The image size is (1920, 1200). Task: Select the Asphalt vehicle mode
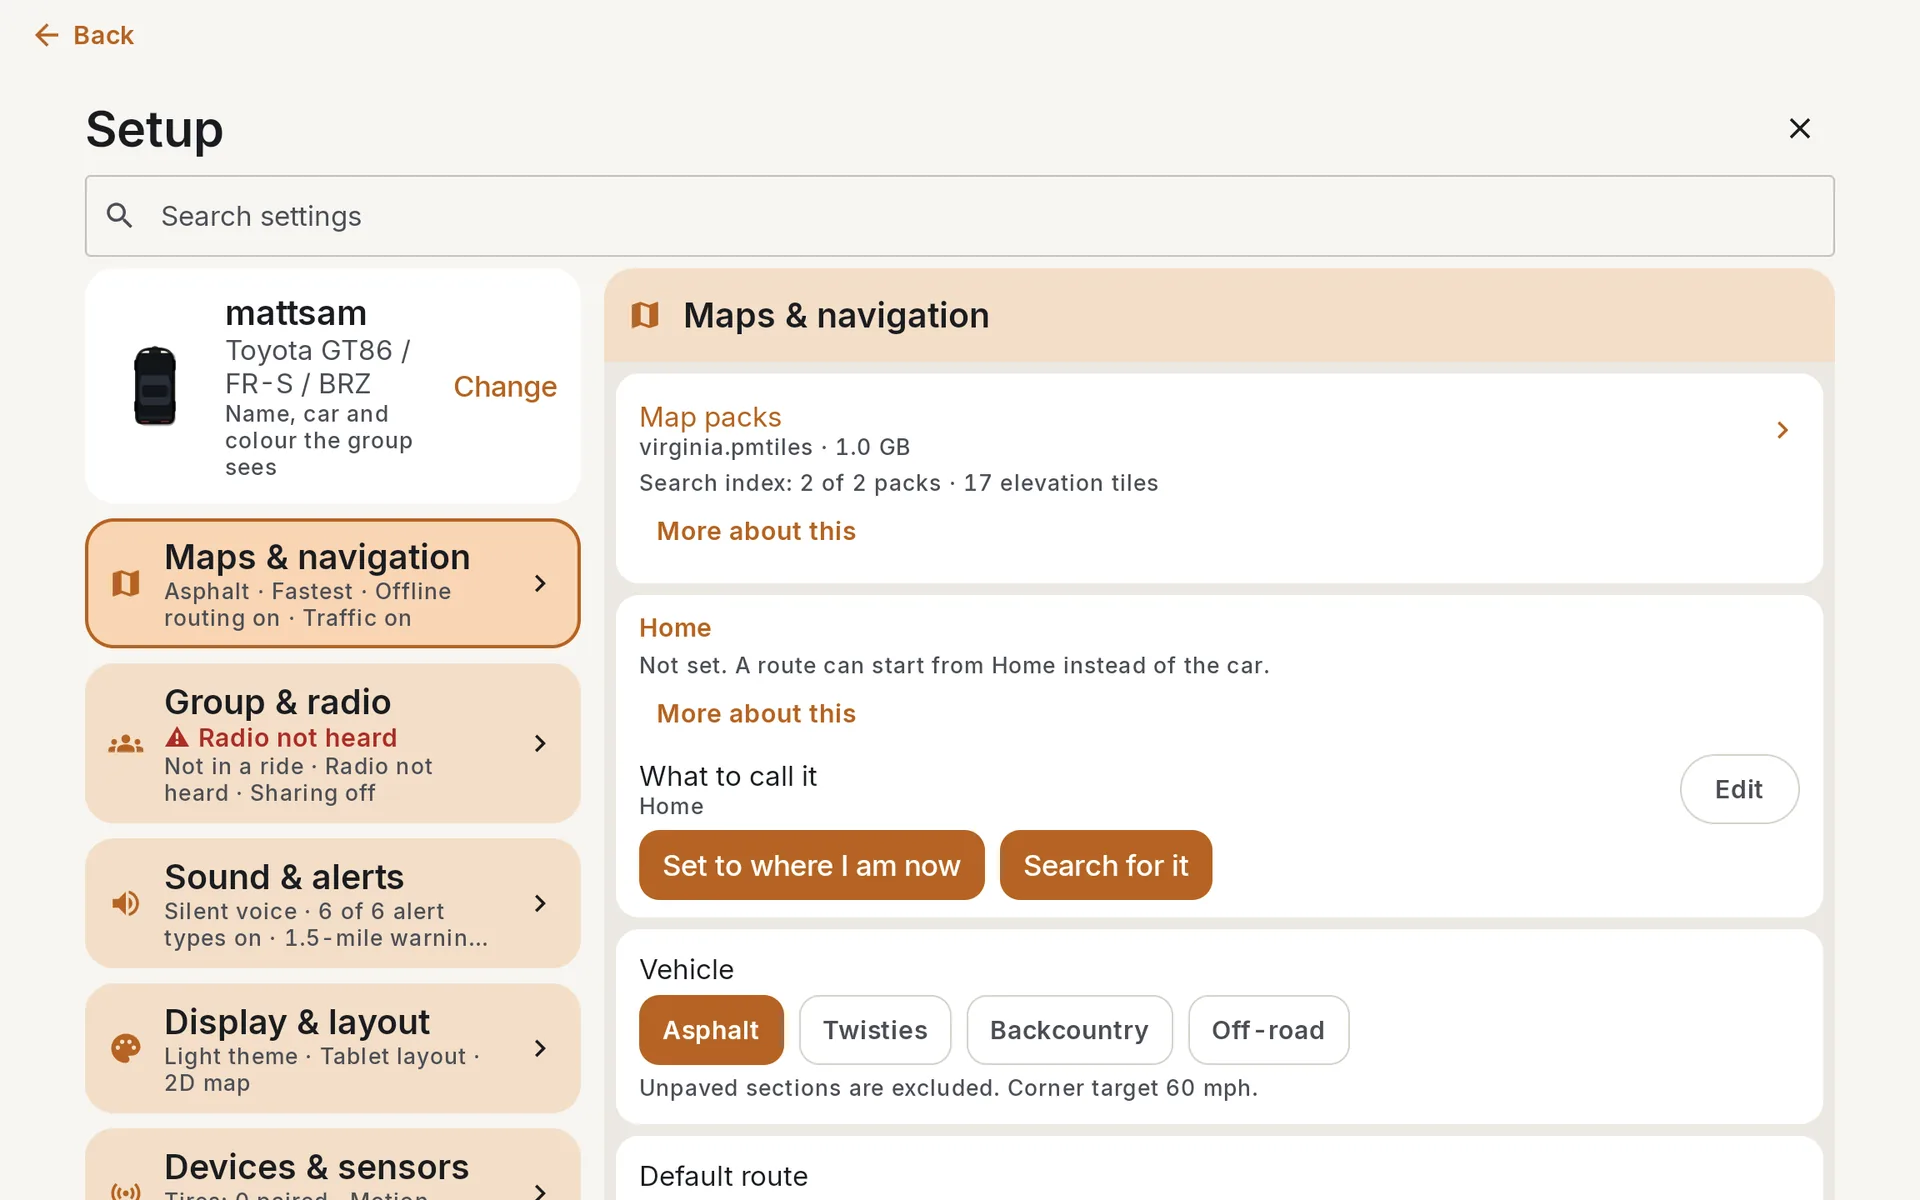click(x=711, y=1030)
